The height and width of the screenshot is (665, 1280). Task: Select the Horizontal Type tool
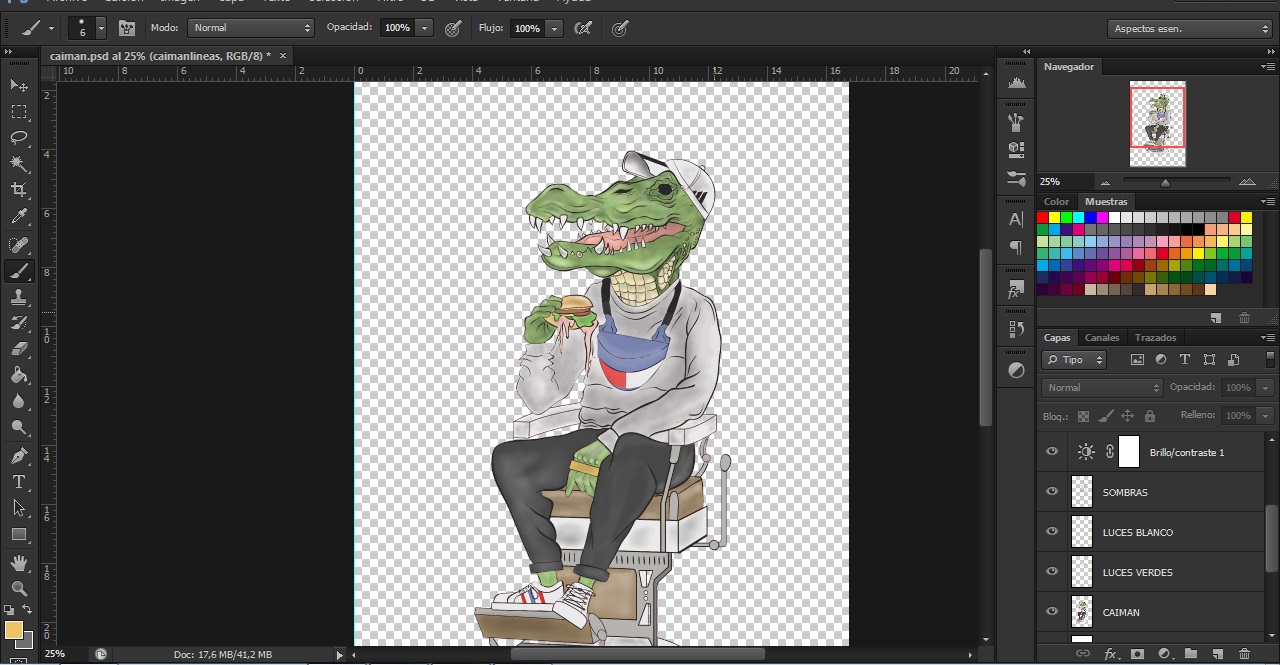[18, 482]
